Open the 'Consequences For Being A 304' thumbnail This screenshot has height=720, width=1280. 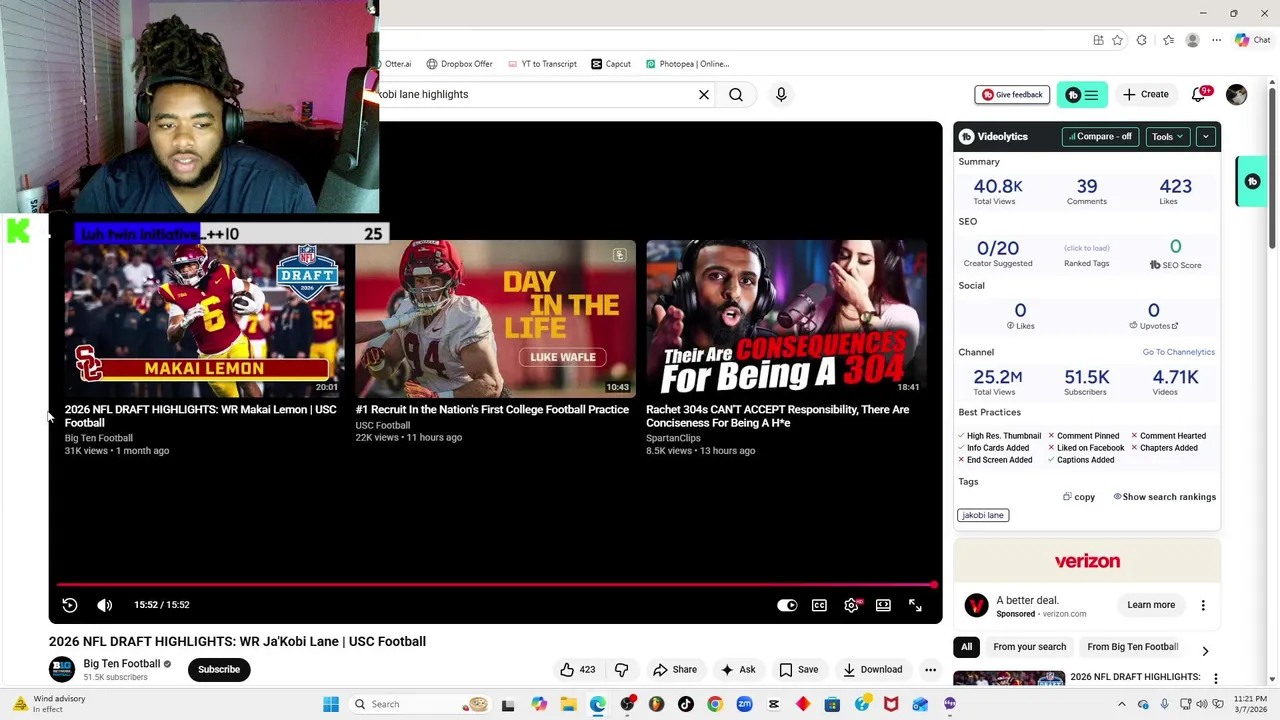[786, 318]
